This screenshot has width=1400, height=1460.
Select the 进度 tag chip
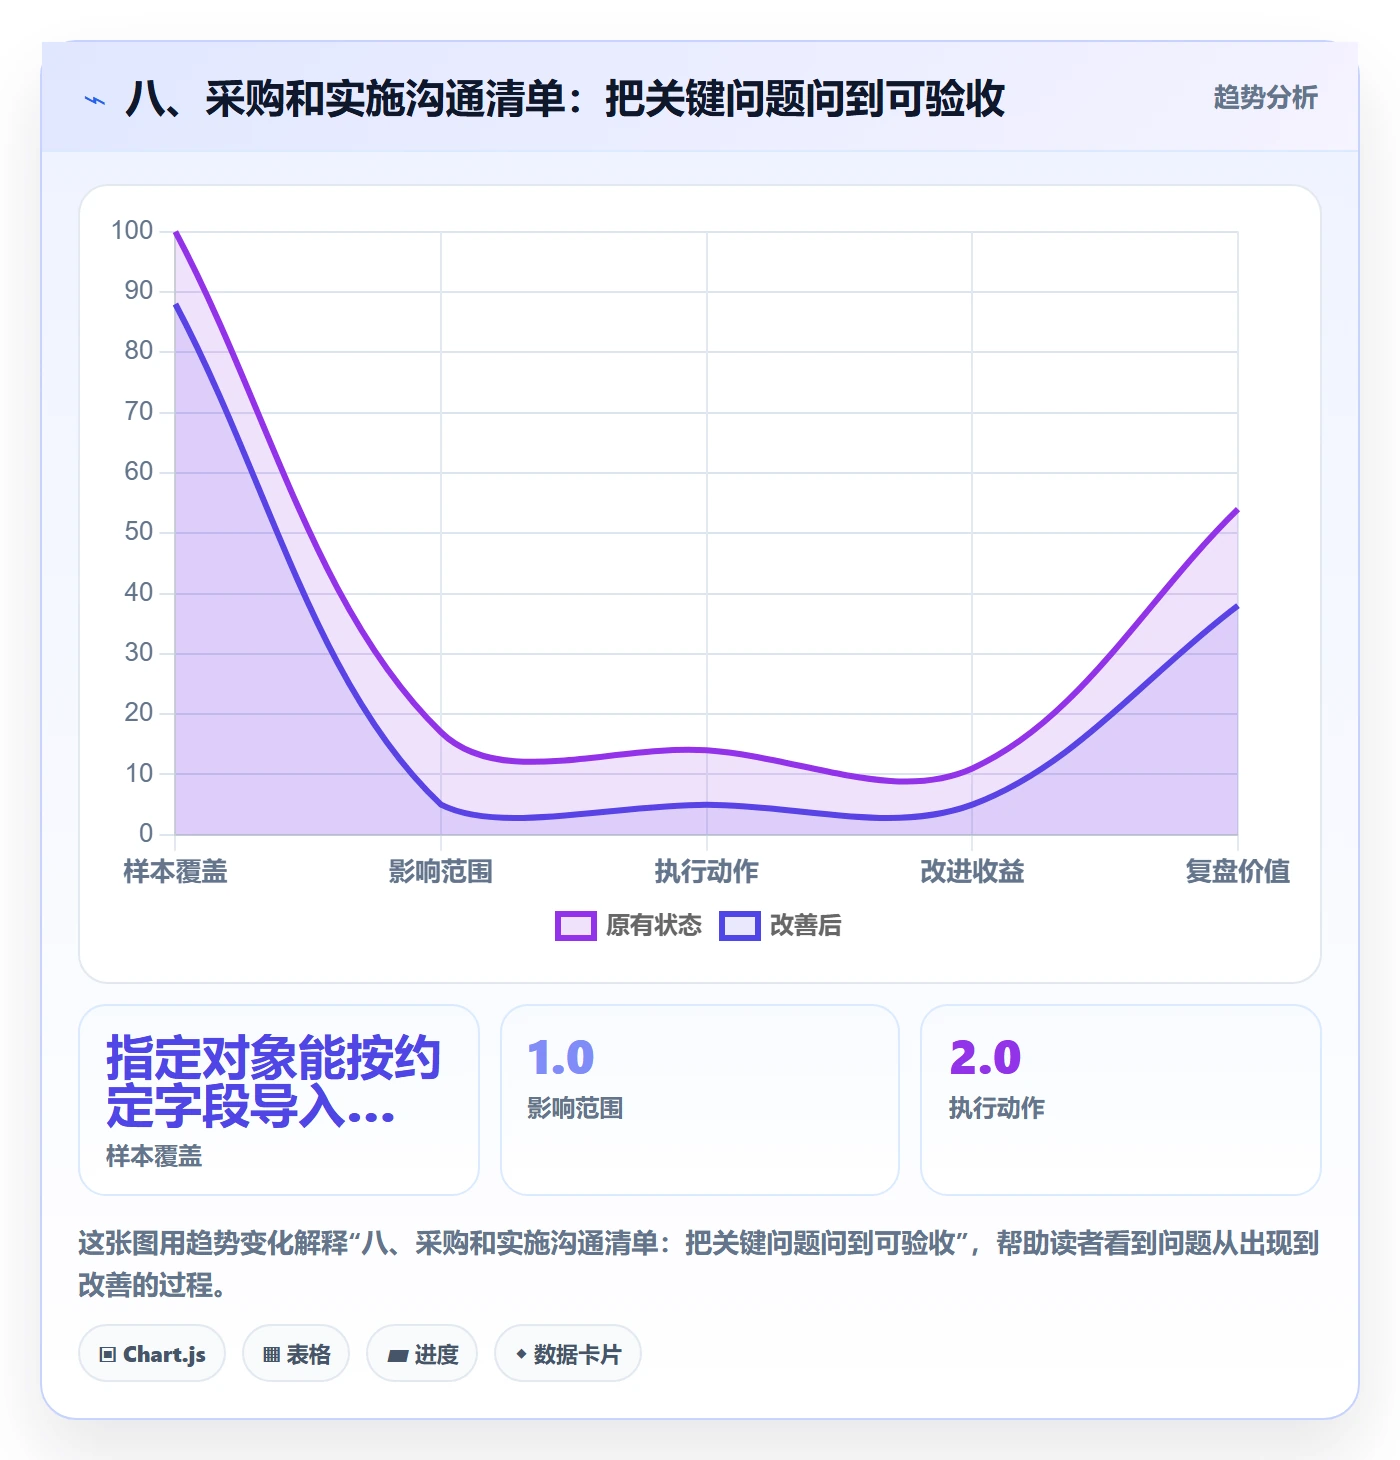[422, 1354]
